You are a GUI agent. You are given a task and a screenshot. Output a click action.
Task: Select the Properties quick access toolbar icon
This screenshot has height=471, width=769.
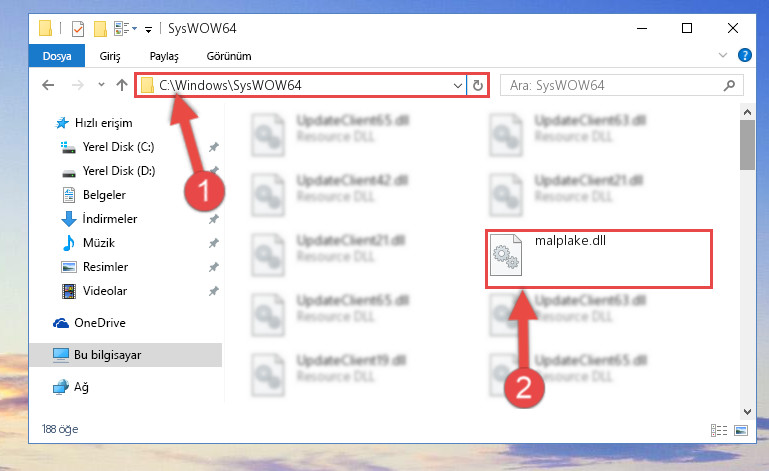pos(77,28)
